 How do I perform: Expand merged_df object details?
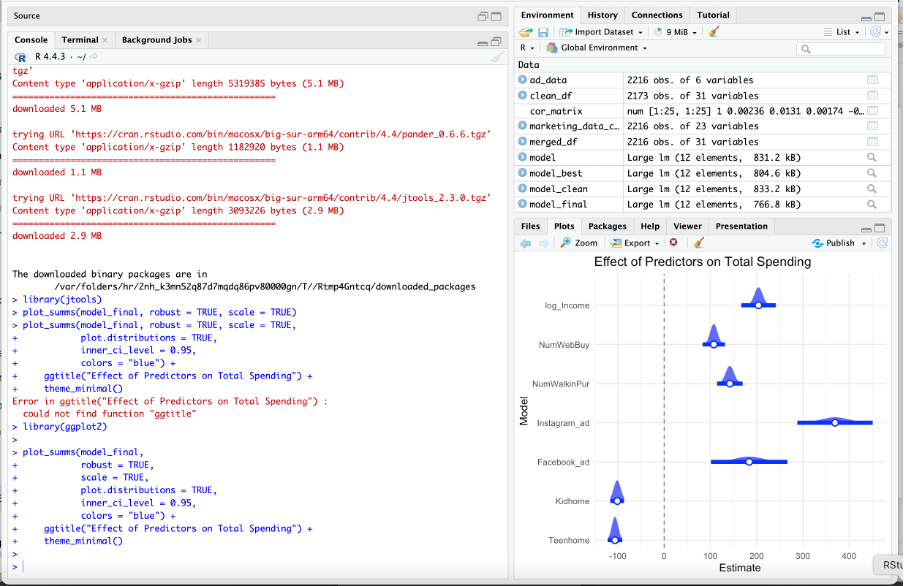click(x=522, y=141)
